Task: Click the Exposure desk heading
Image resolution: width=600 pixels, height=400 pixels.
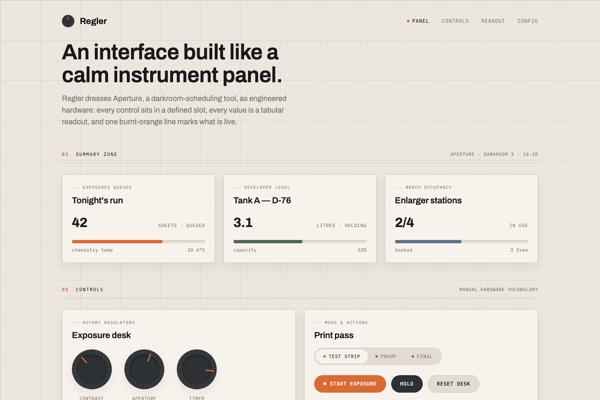Action: pyautogui.click(x=101, y=335)
